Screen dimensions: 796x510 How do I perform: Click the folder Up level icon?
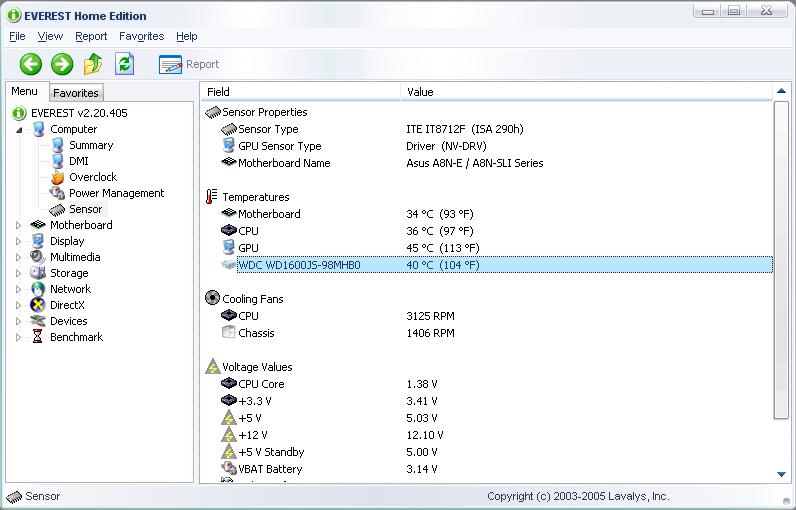93,64
